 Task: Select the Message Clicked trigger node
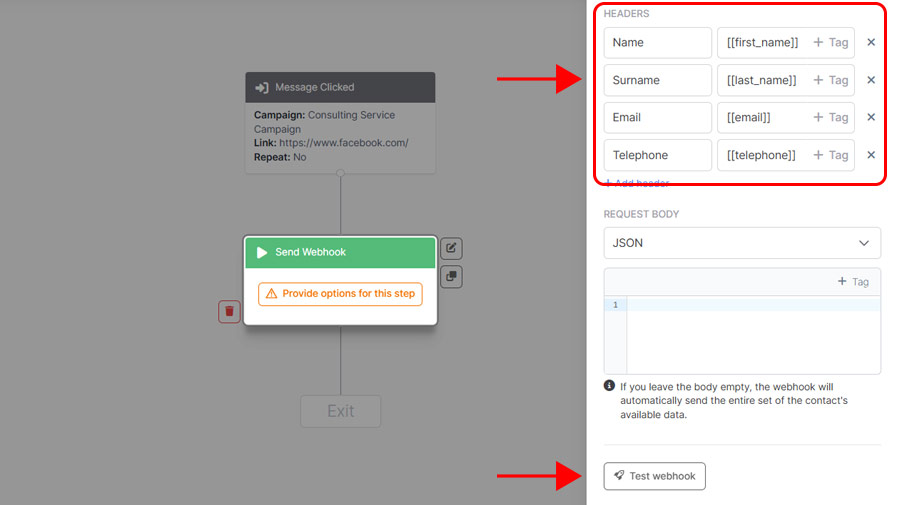[x=340, y=87]
